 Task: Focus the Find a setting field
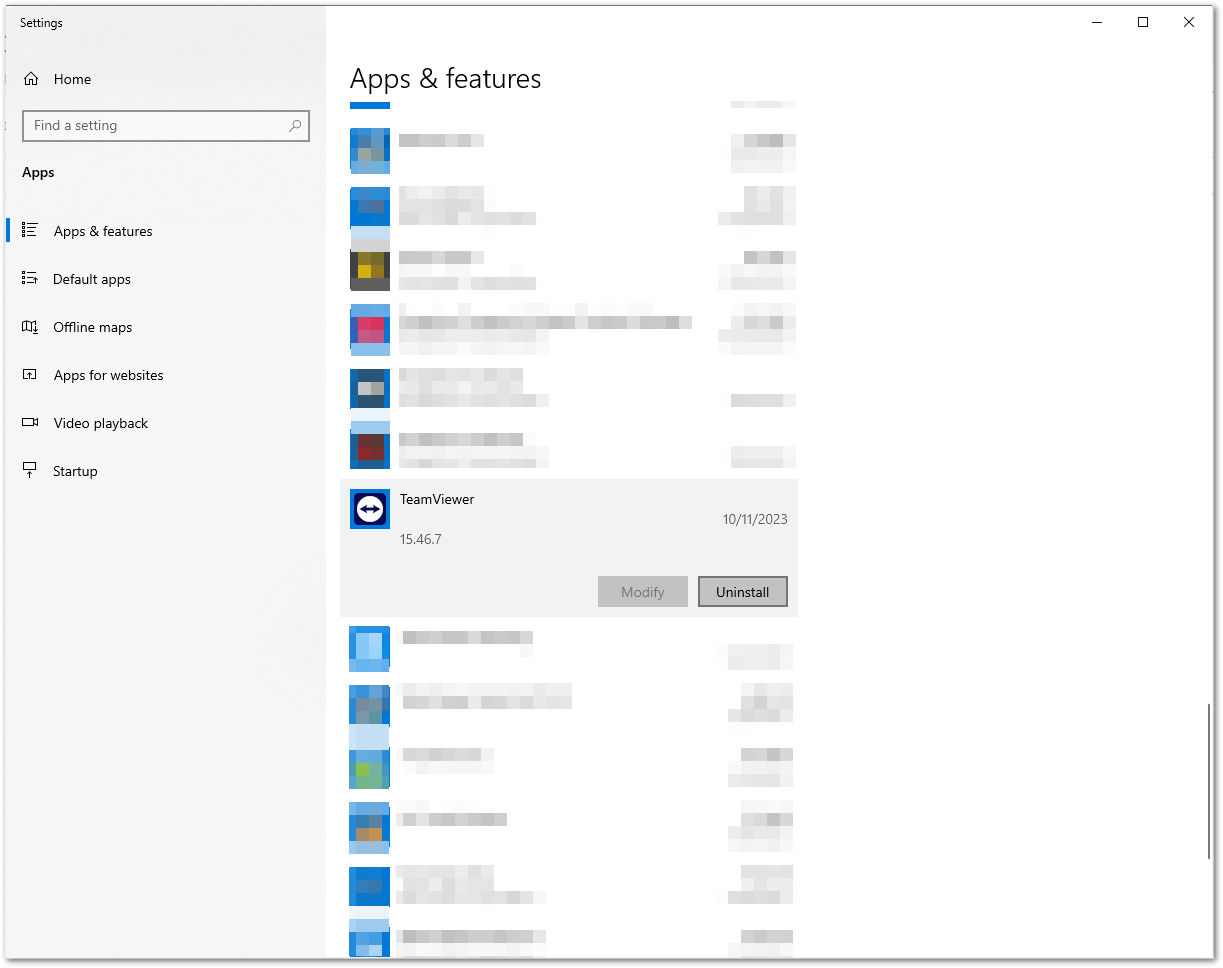166,126
